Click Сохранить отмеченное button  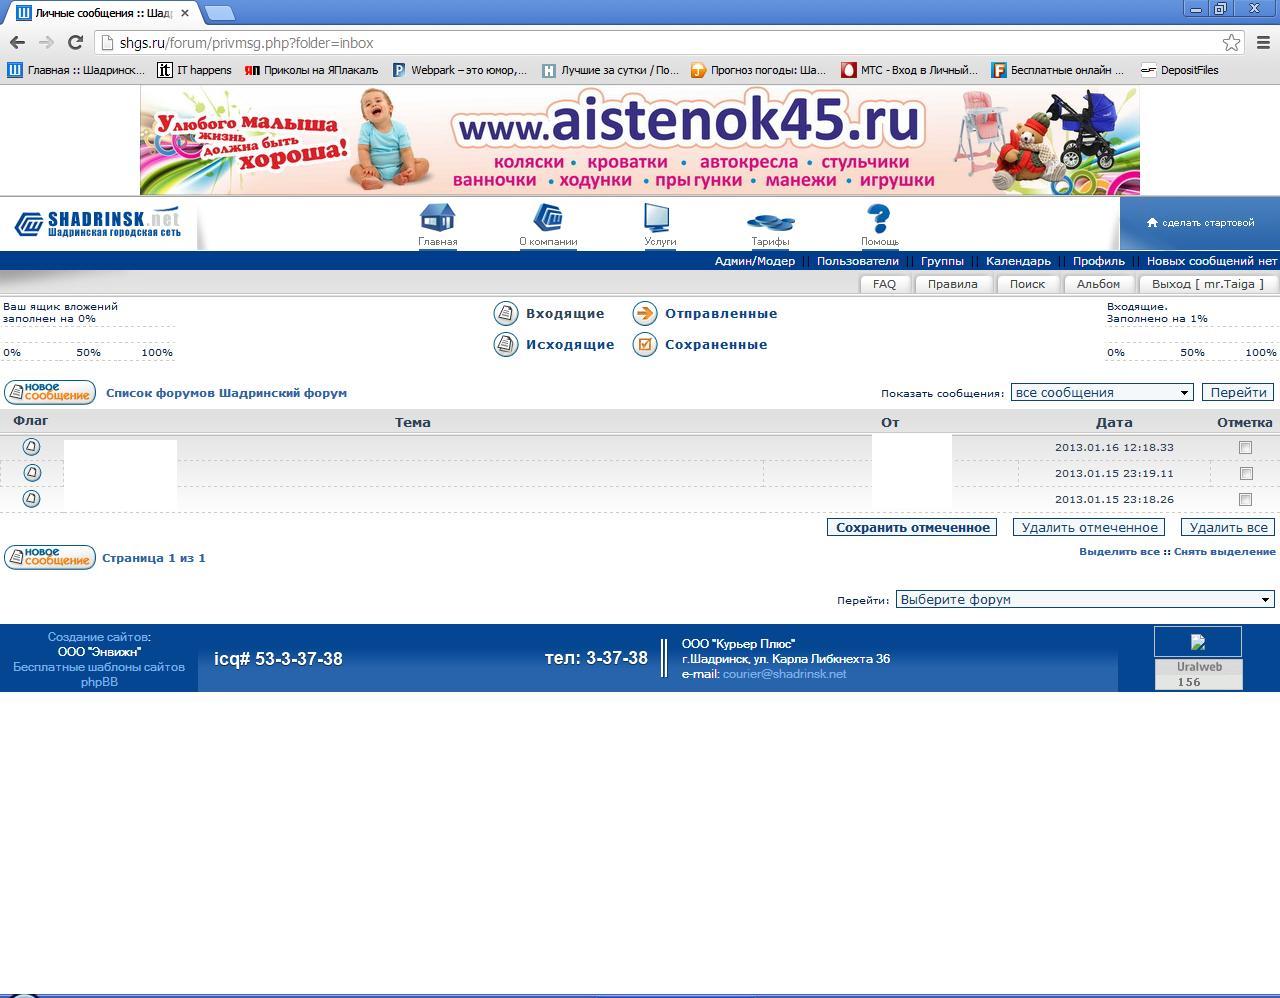point(912,527)
